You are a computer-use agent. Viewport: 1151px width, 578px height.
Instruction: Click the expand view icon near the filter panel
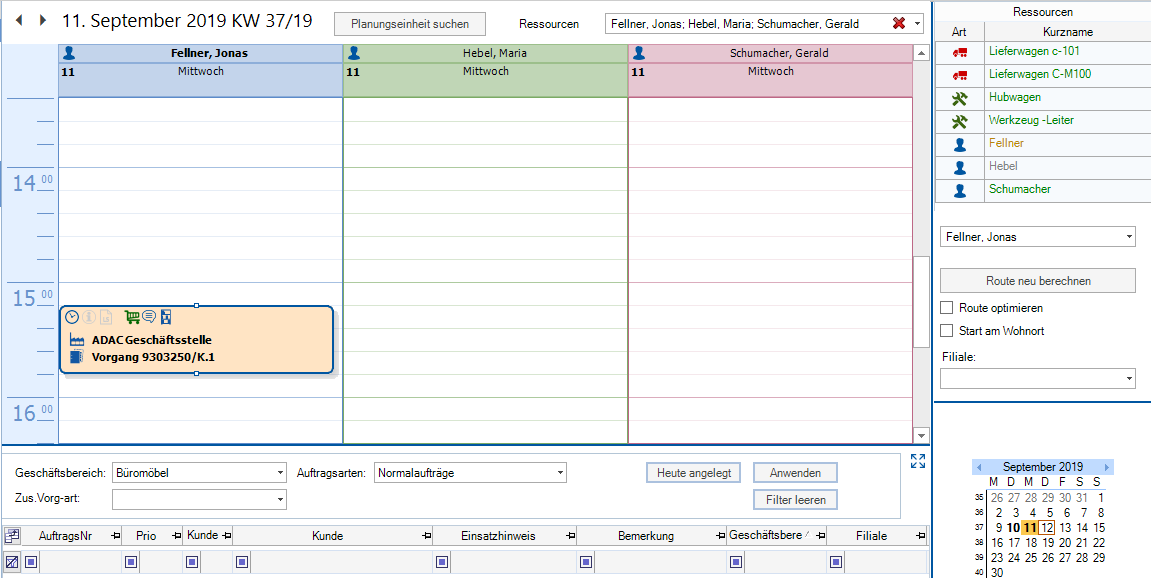point(918,462)
